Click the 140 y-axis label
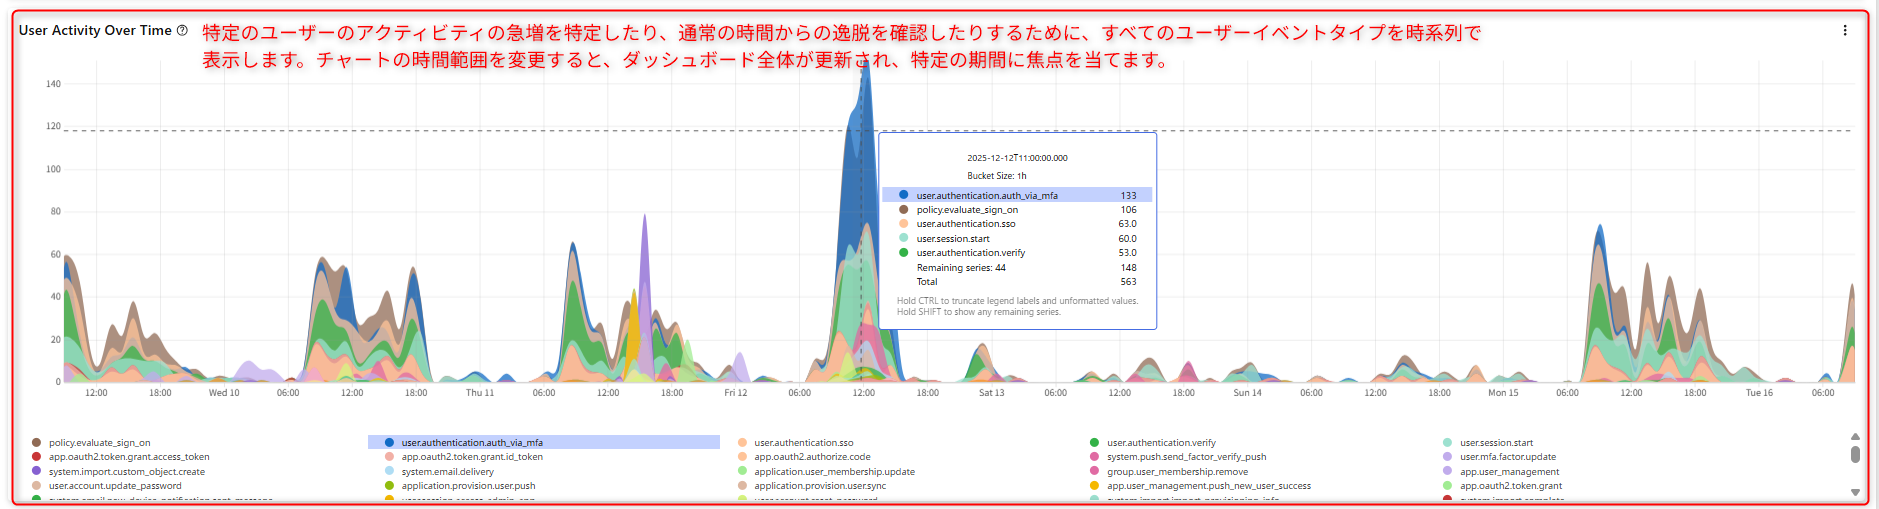The image size is (1879, 509). [x=53, y=84]
